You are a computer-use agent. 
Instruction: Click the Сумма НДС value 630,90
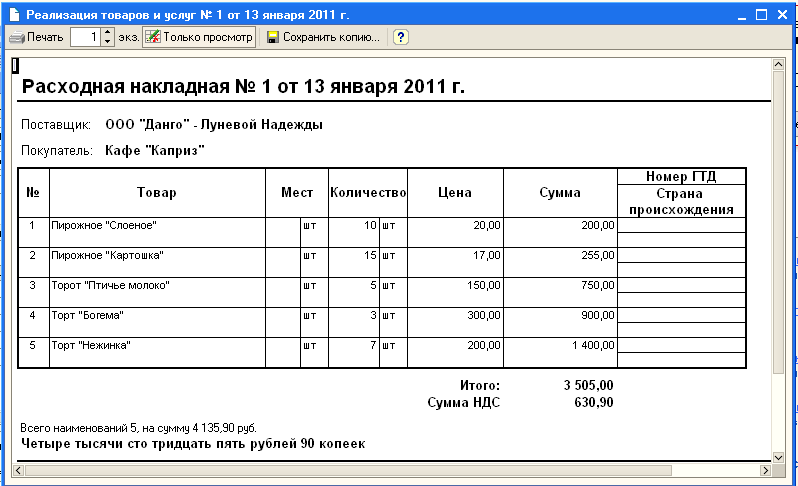(x=593, y=403)
